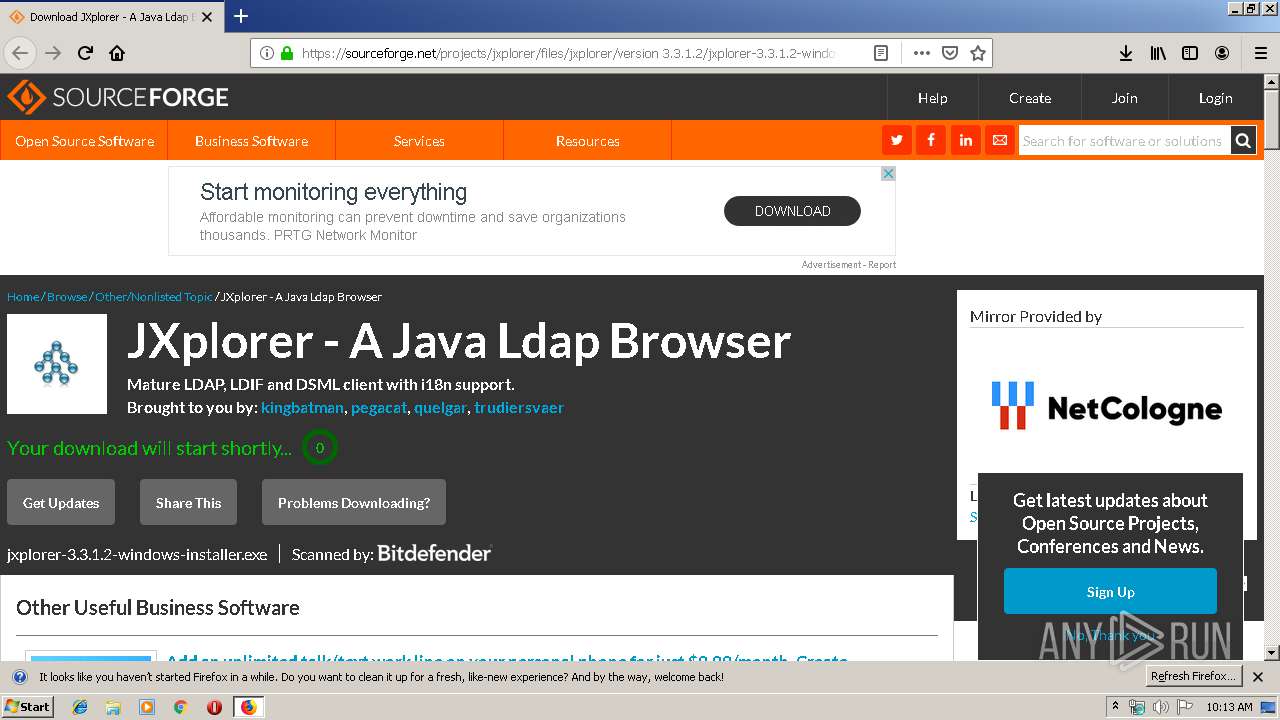Viewport: 1280px width, 720px height.
Task: Click the page vertical scrollbar
Action: click(1271, 367)
